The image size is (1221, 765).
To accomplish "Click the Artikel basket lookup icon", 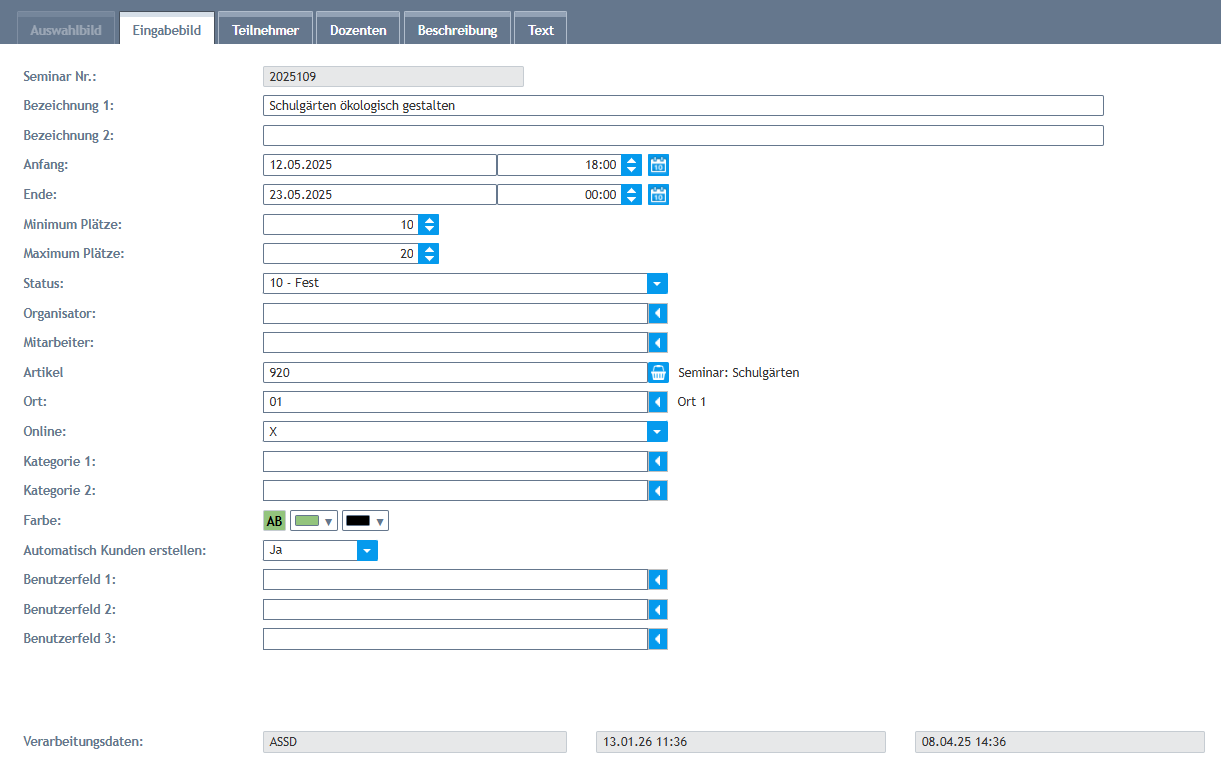I will [658, 373].
